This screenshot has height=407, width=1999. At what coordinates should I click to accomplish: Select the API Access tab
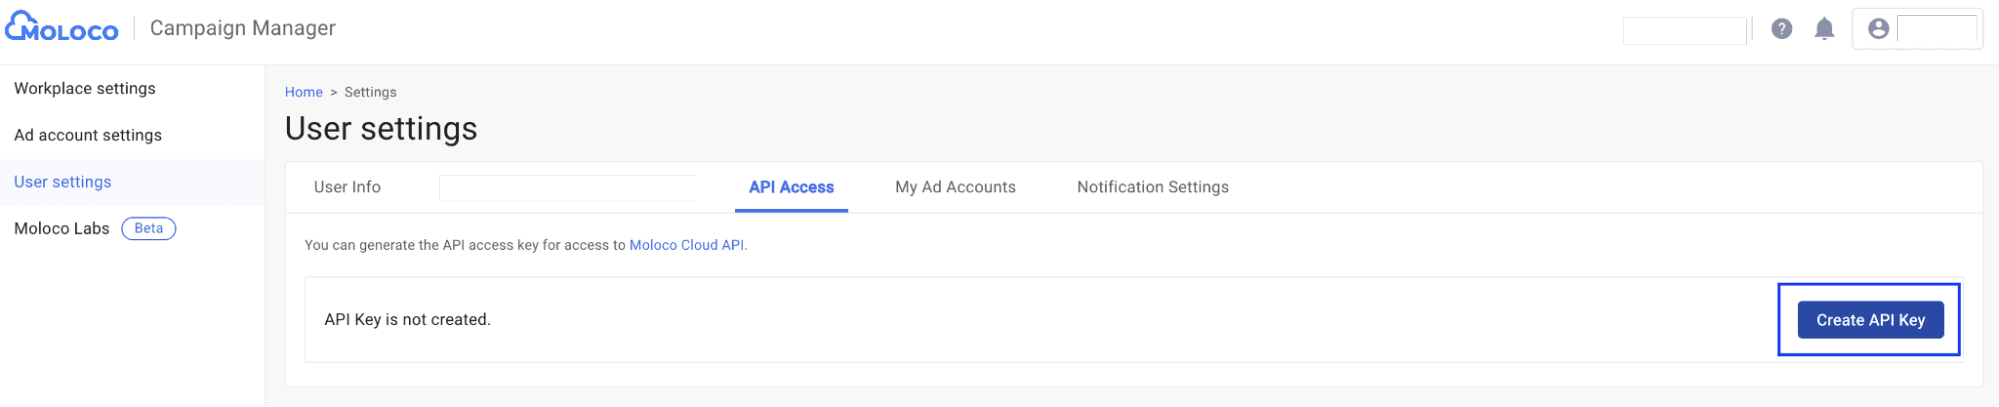pos(792,187)
